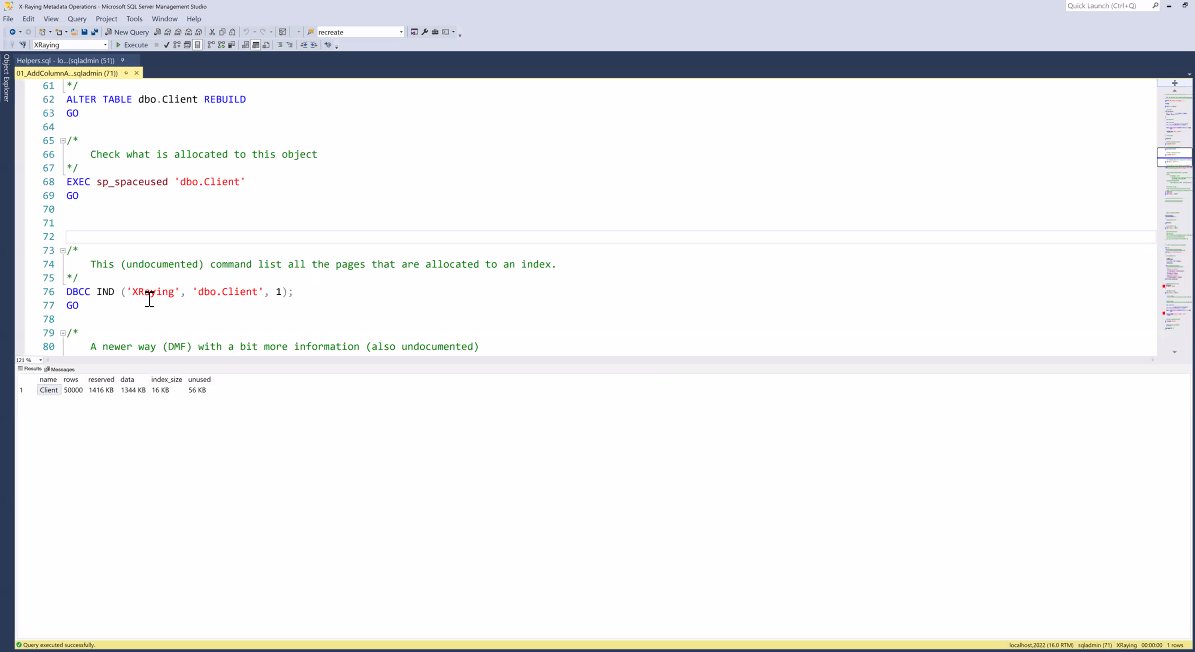Open the XRaying database dropdown
The image size is (1195, 652).
click(x=105, y=45)
